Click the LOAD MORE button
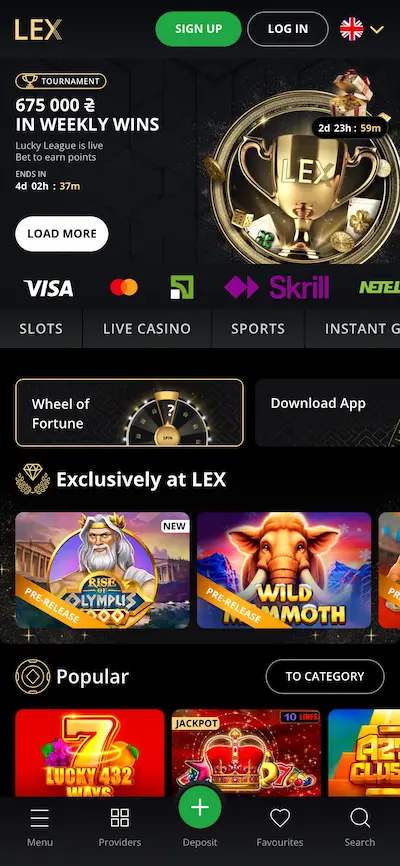 pyautogui.click(x=62, y=234)
